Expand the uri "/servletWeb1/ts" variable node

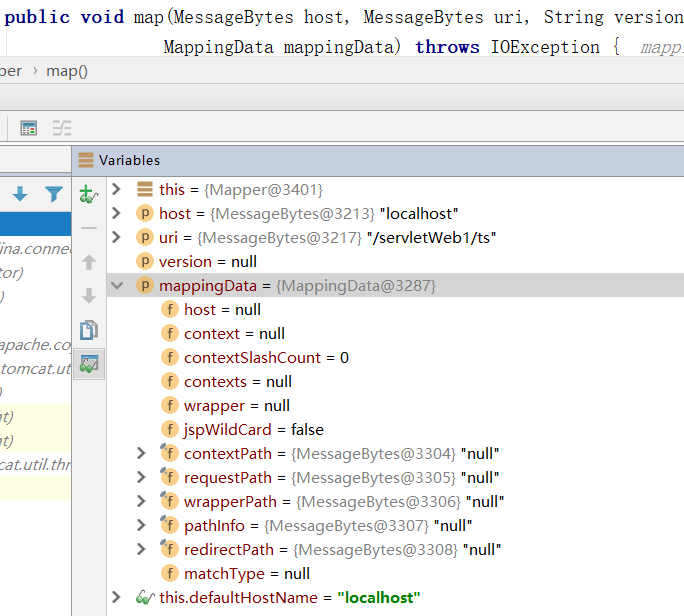pyautogui.click(x=116, y=237)
